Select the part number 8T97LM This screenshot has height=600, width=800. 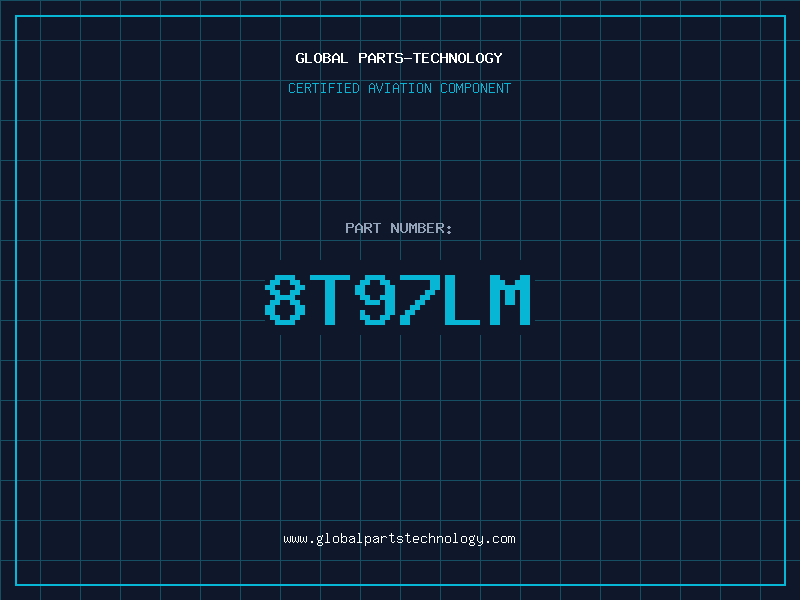coord(398,299)
